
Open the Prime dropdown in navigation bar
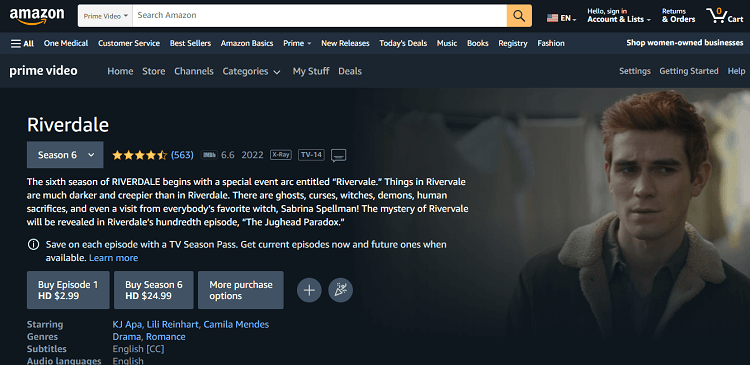pos(297,44)
